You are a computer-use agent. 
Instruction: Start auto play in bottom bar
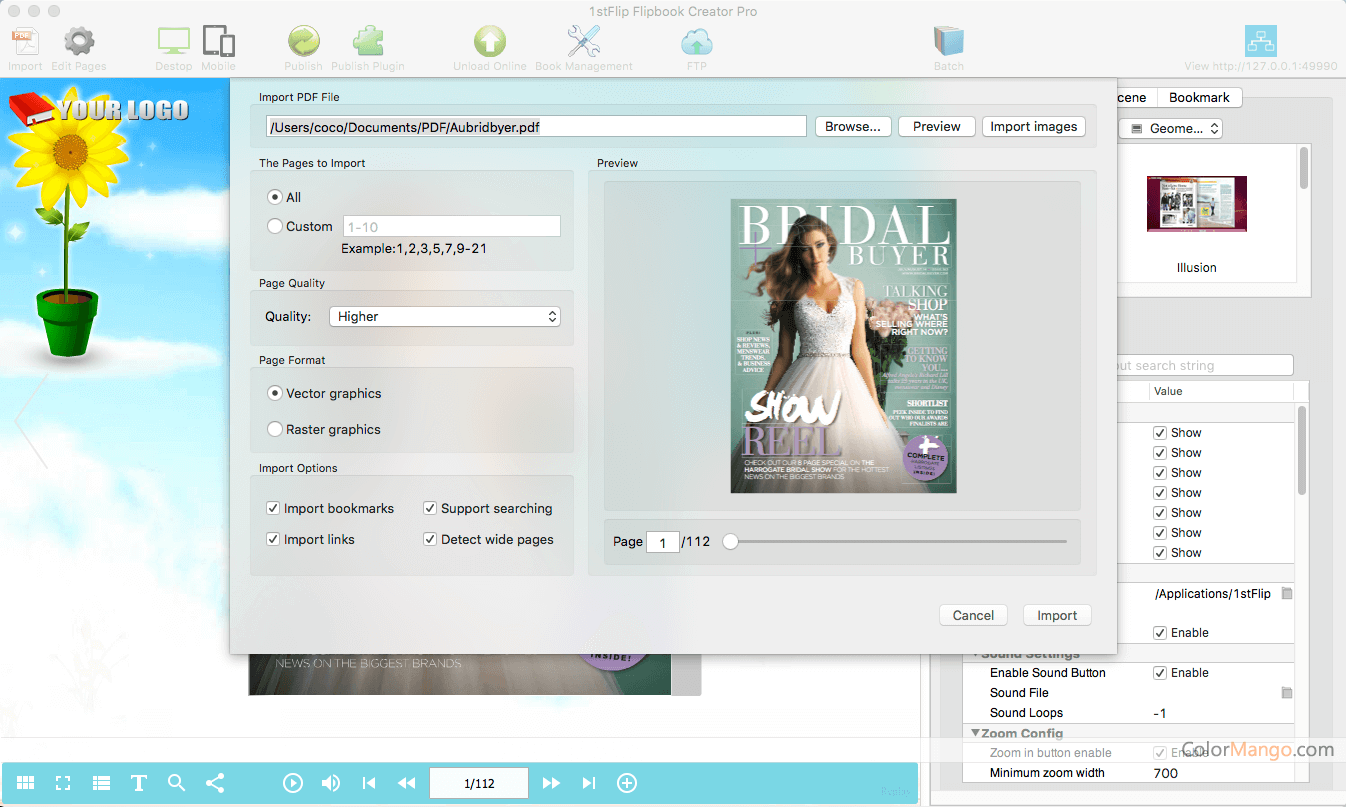tap(293, 783)
